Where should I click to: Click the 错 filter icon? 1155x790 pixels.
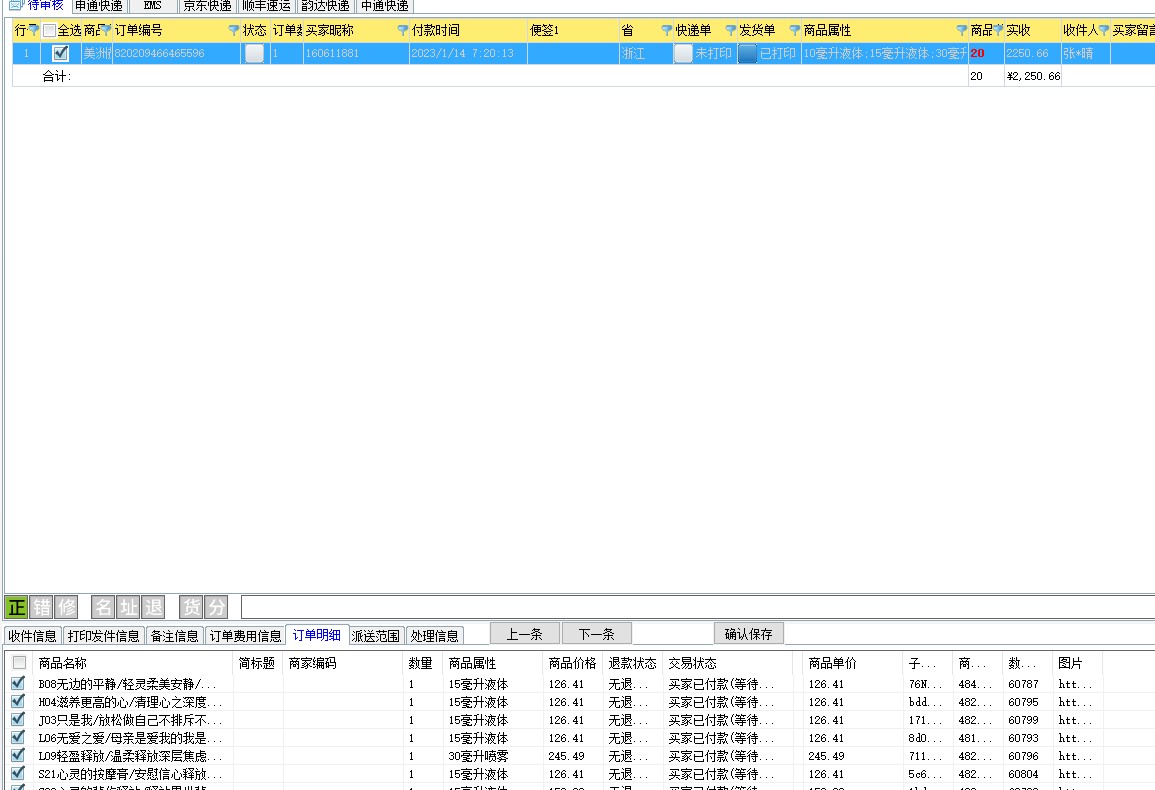(42, 607)
